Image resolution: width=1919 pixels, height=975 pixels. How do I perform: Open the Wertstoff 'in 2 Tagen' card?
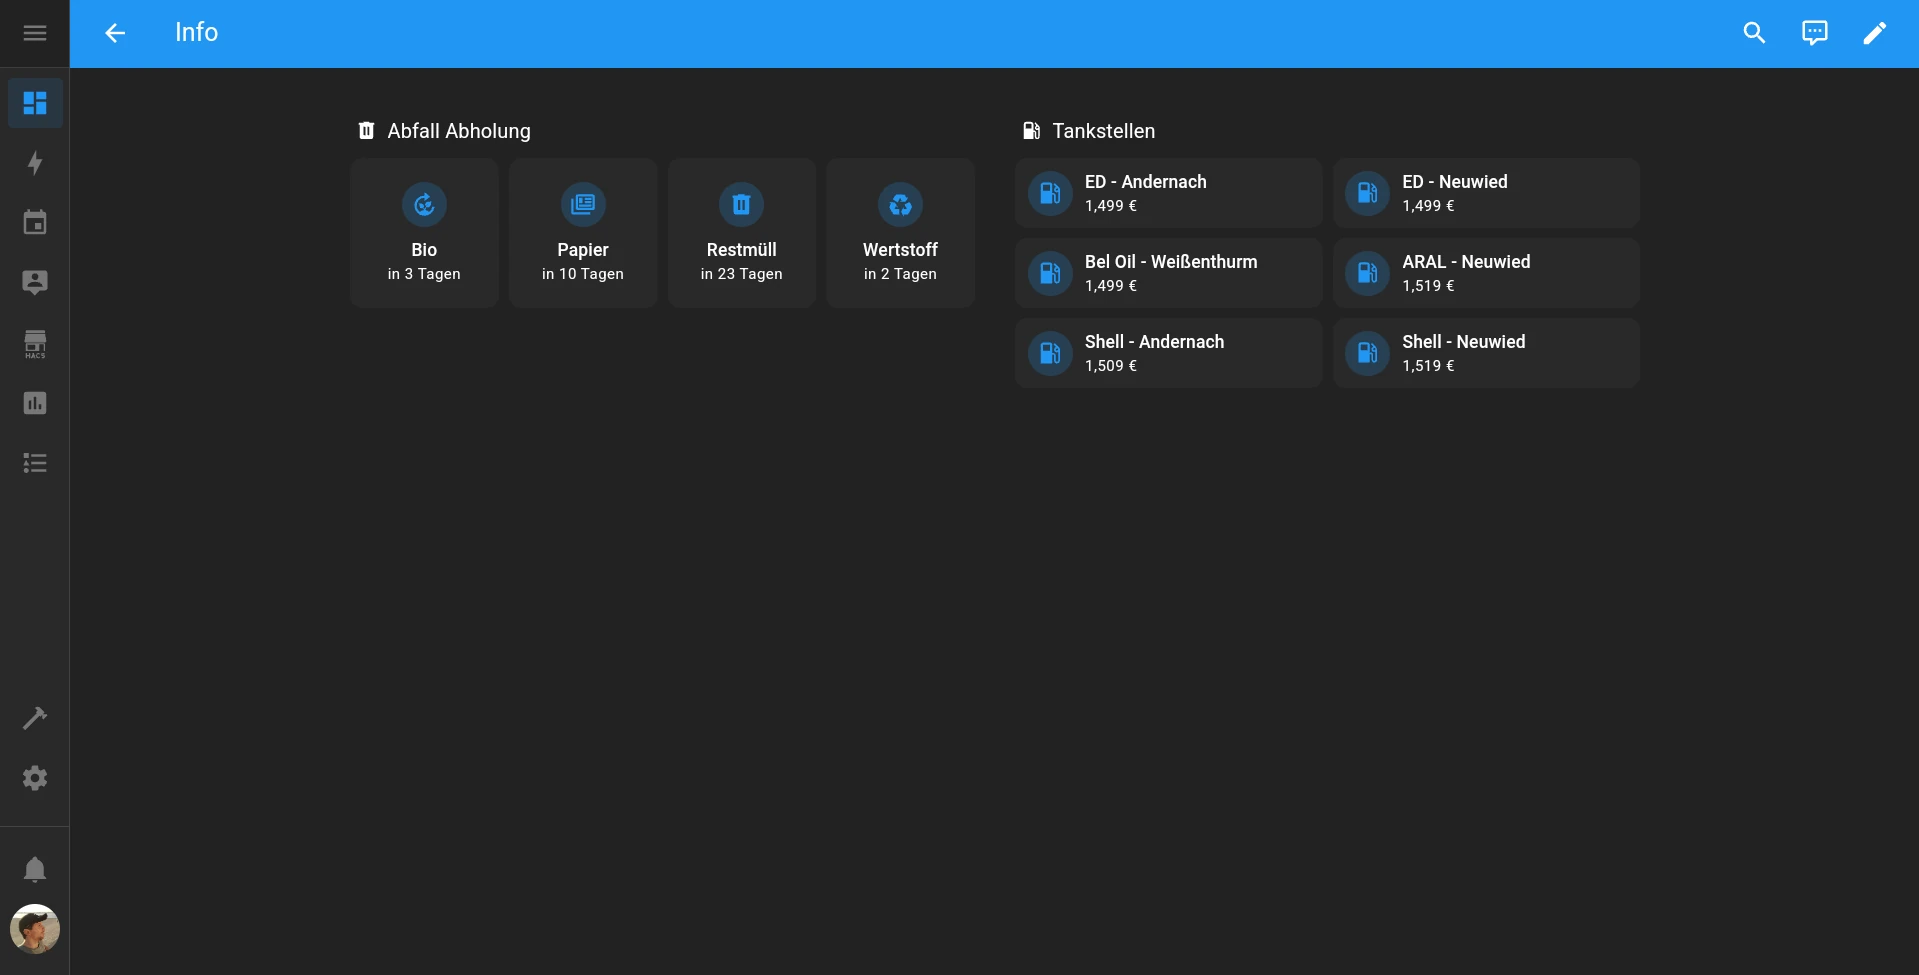click(900, 233)
